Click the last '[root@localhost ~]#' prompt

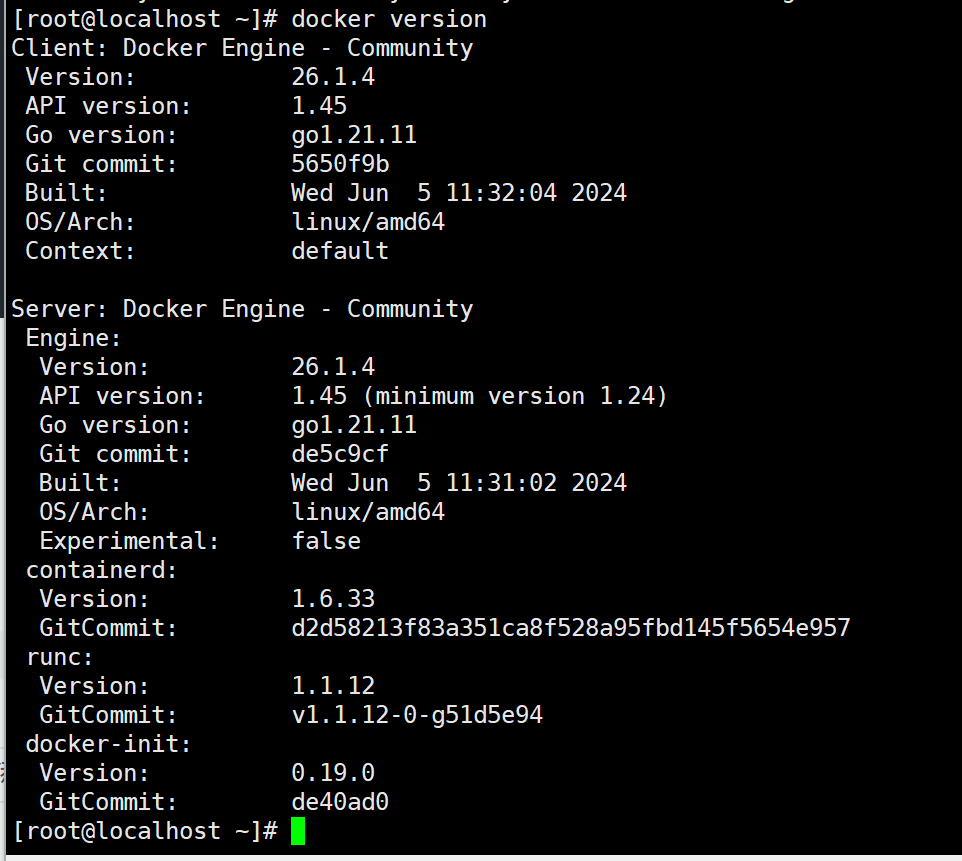click(x=145, y=831)
